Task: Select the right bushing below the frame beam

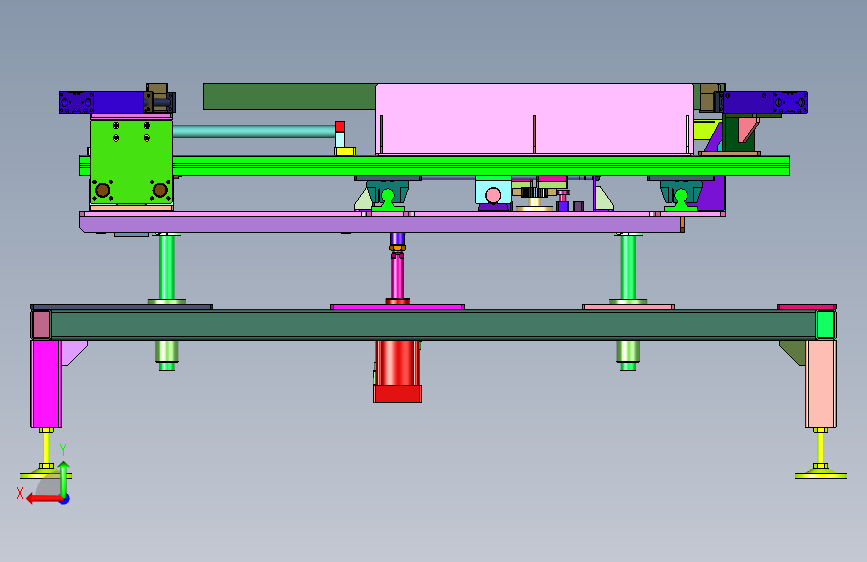Action: point(628,352)
